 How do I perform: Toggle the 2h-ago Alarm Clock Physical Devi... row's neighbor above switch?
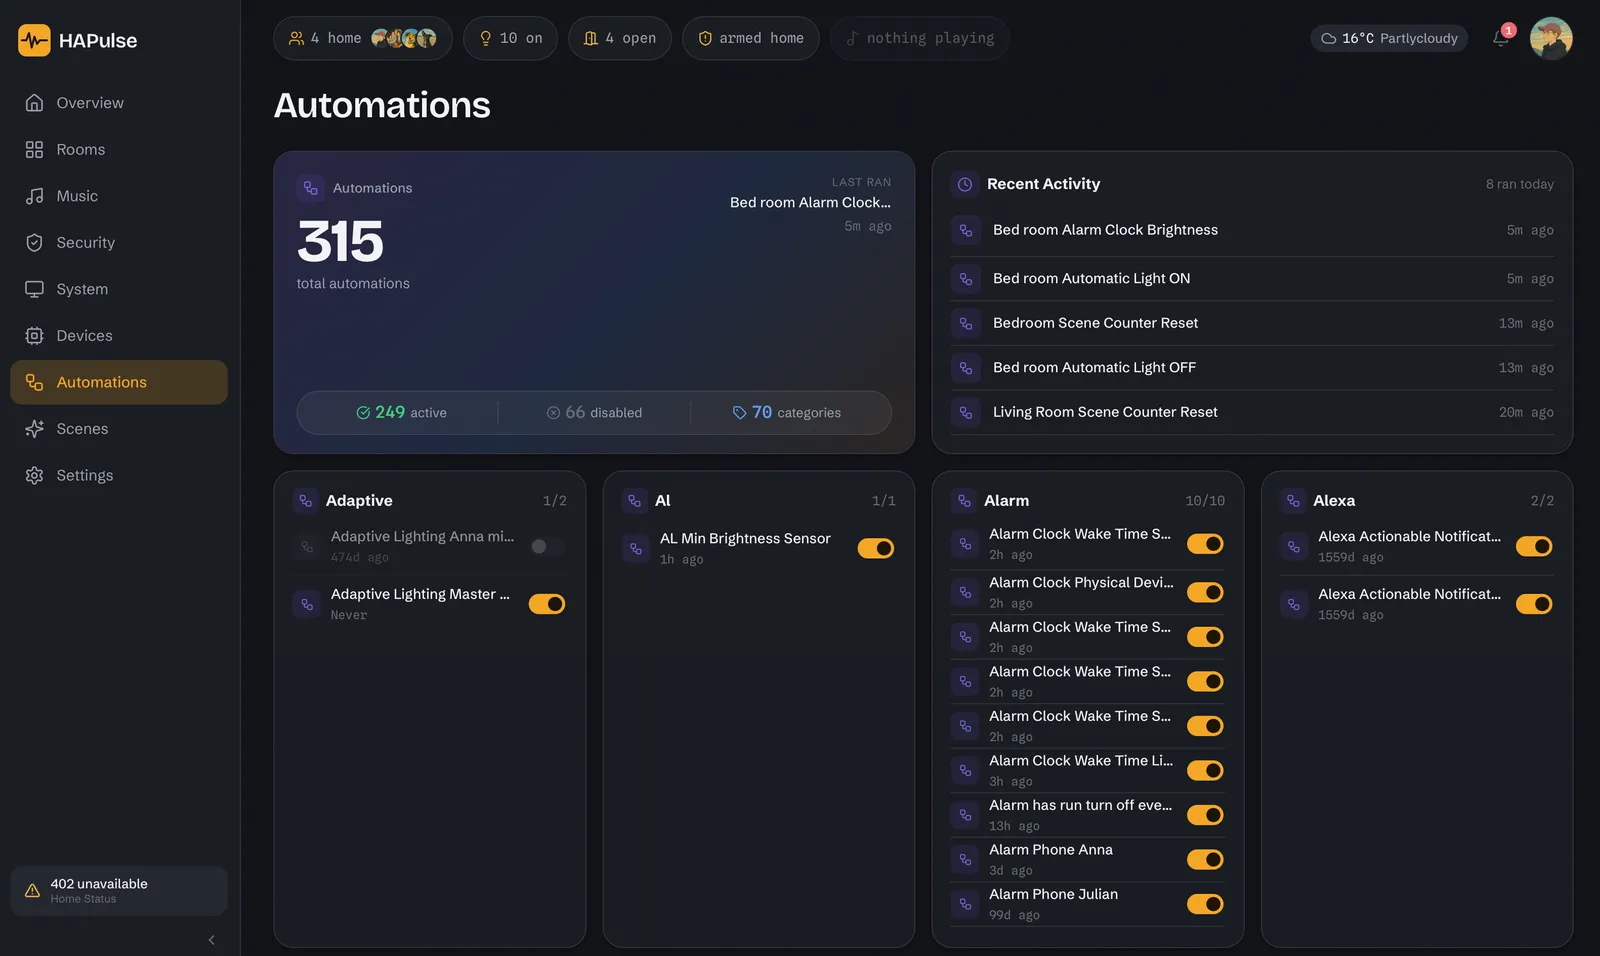pos(1205,544)
